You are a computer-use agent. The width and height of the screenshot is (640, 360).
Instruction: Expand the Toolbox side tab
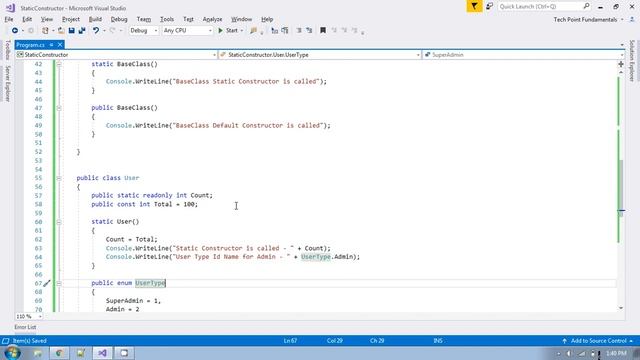pos(7,50)
